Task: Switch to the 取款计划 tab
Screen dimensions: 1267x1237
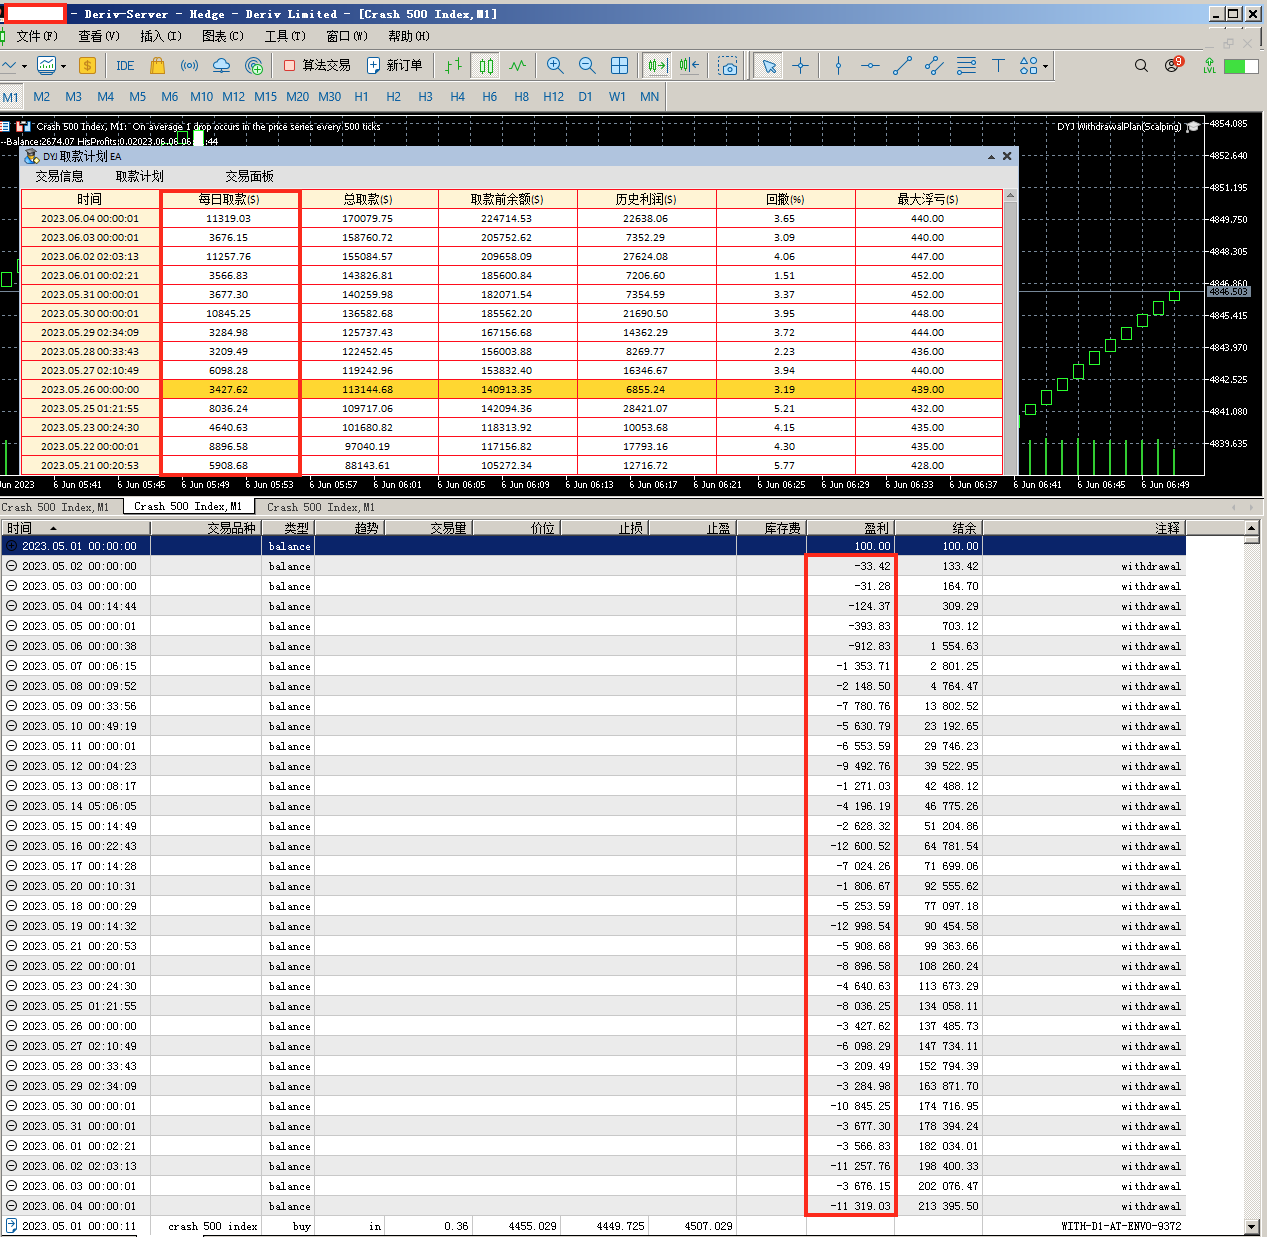Action: [x=139, y=176]
